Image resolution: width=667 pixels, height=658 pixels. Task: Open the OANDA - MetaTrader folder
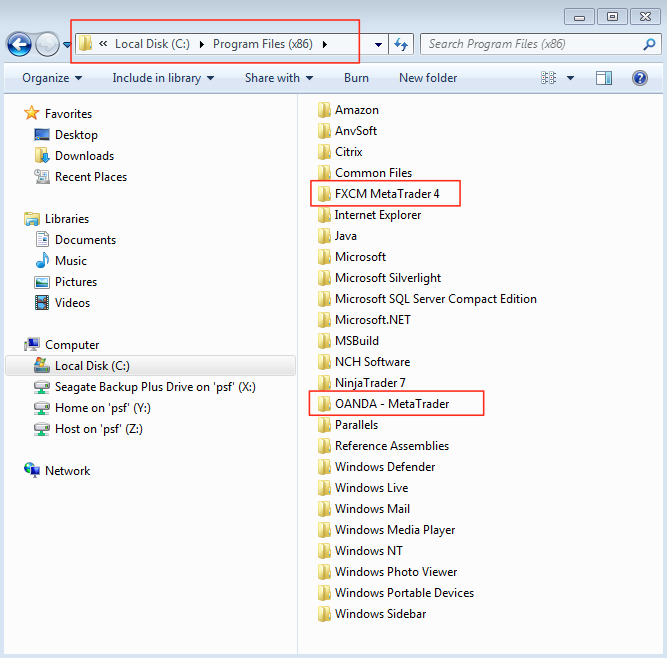coord(391,404)
